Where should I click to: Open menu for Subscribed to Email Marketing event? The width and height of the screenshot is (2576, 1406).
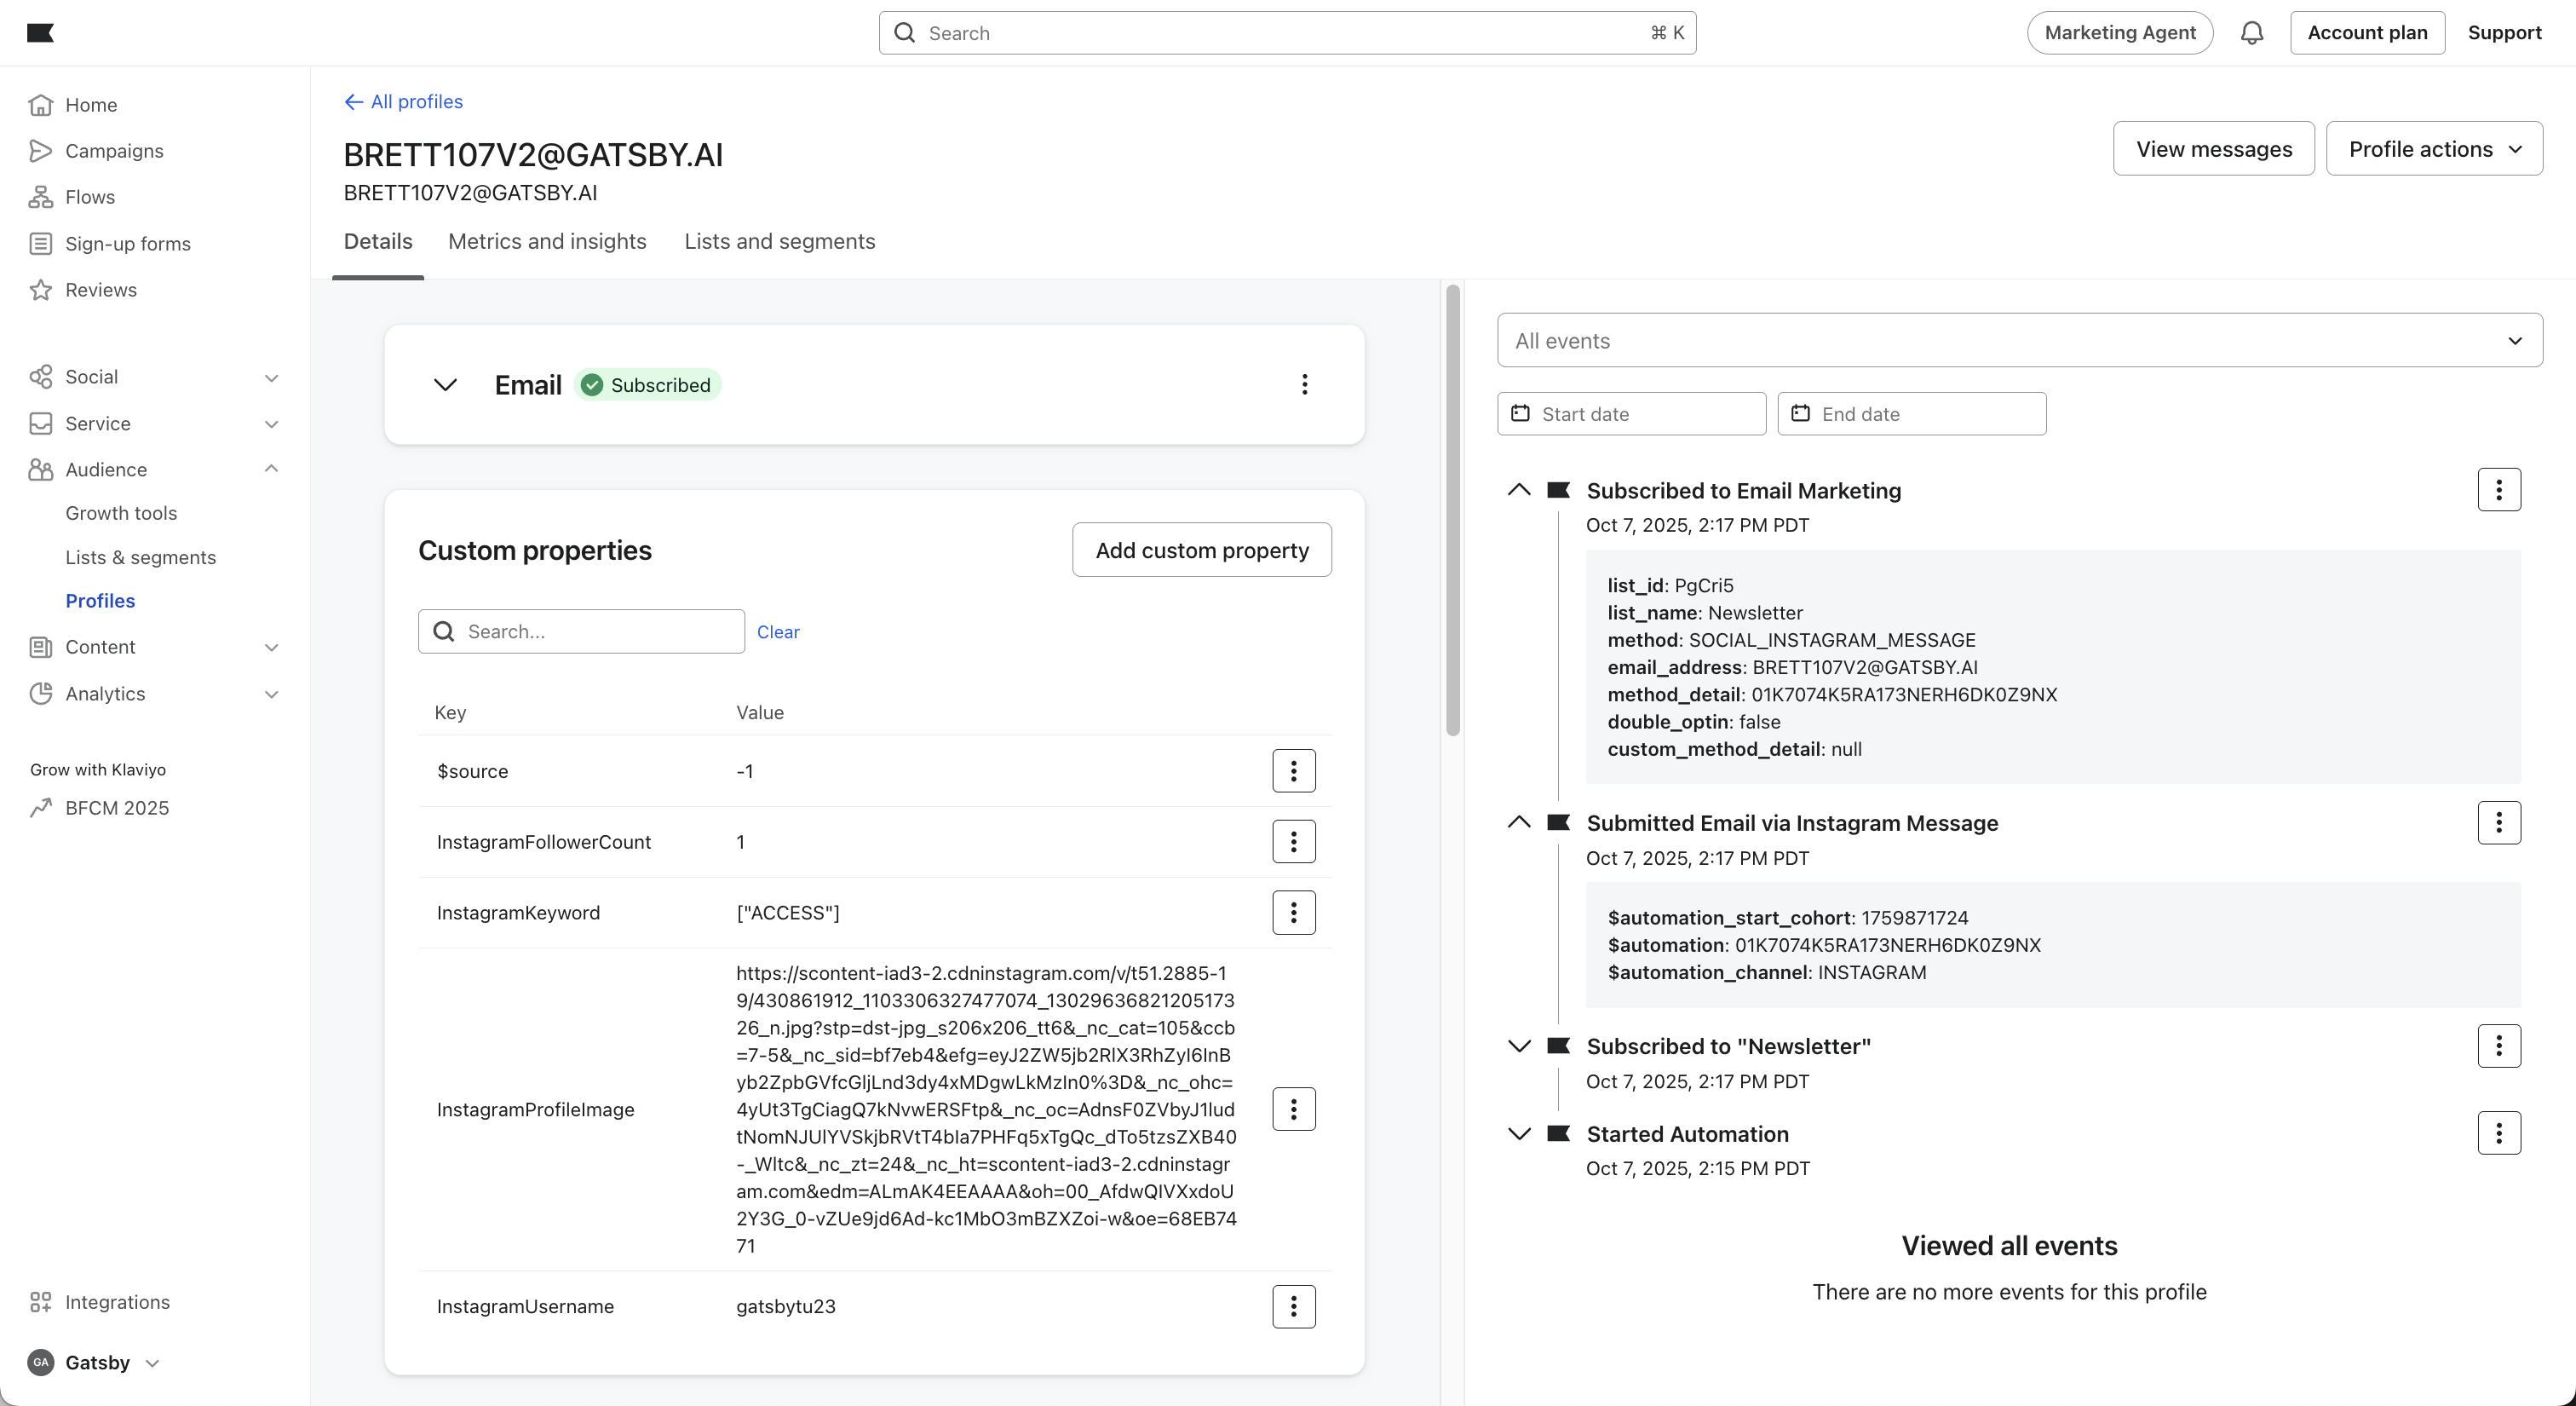pos(2498,490)
